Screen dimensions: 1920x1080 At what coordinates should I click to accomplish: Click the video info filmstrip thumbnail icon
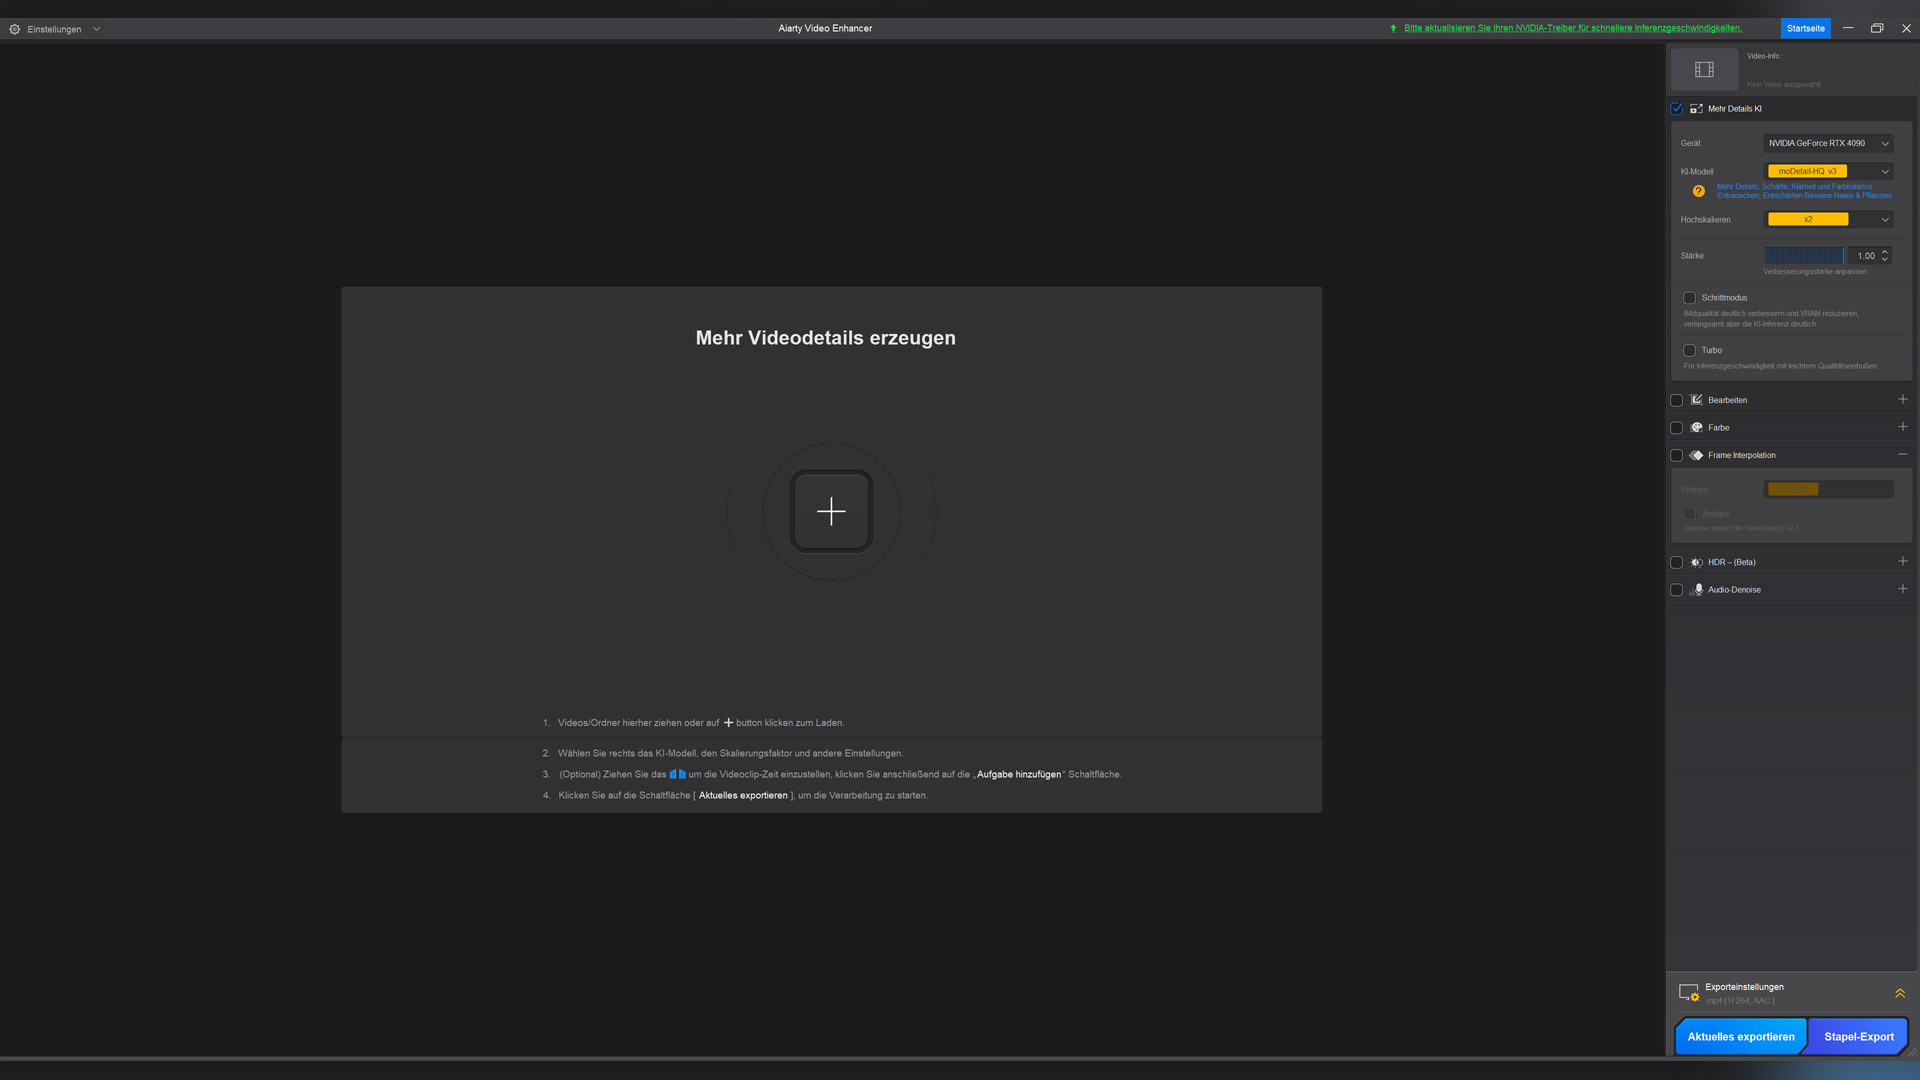(1704, 70)
